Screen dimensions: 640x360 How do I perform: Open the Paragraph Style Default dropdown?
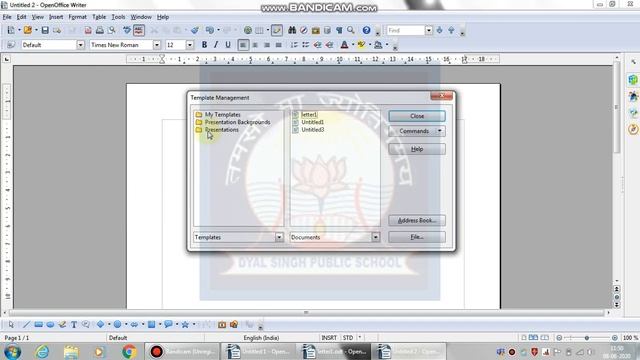click(80, 45)
